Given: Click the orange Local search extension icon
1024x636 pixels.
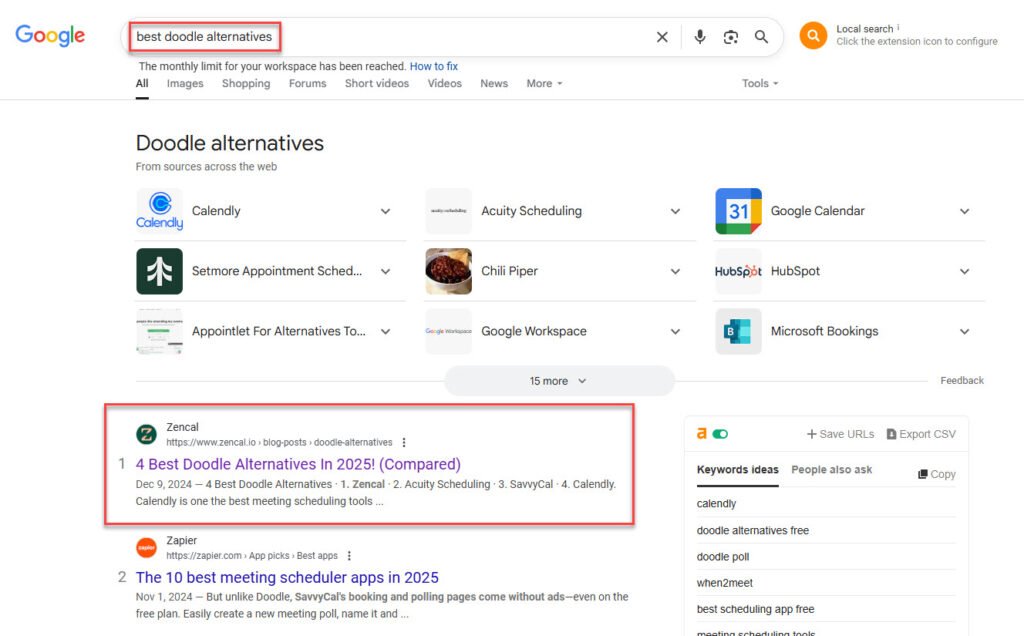Looking at the screenshot, I should (x=813, y=35).
